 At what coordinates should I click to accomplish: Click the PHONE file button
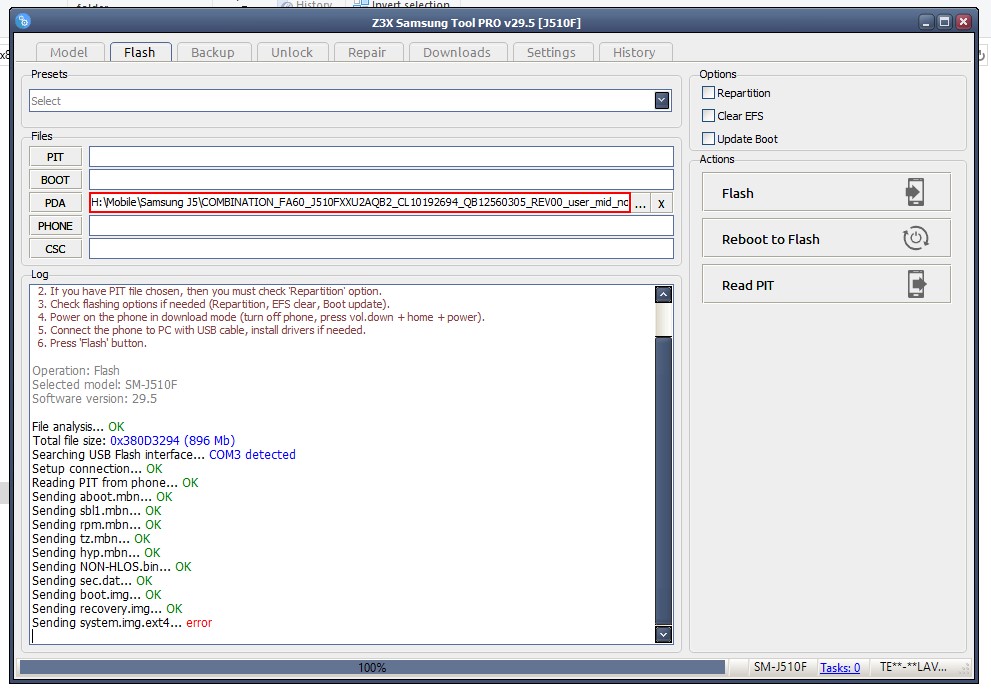(55, 226)
